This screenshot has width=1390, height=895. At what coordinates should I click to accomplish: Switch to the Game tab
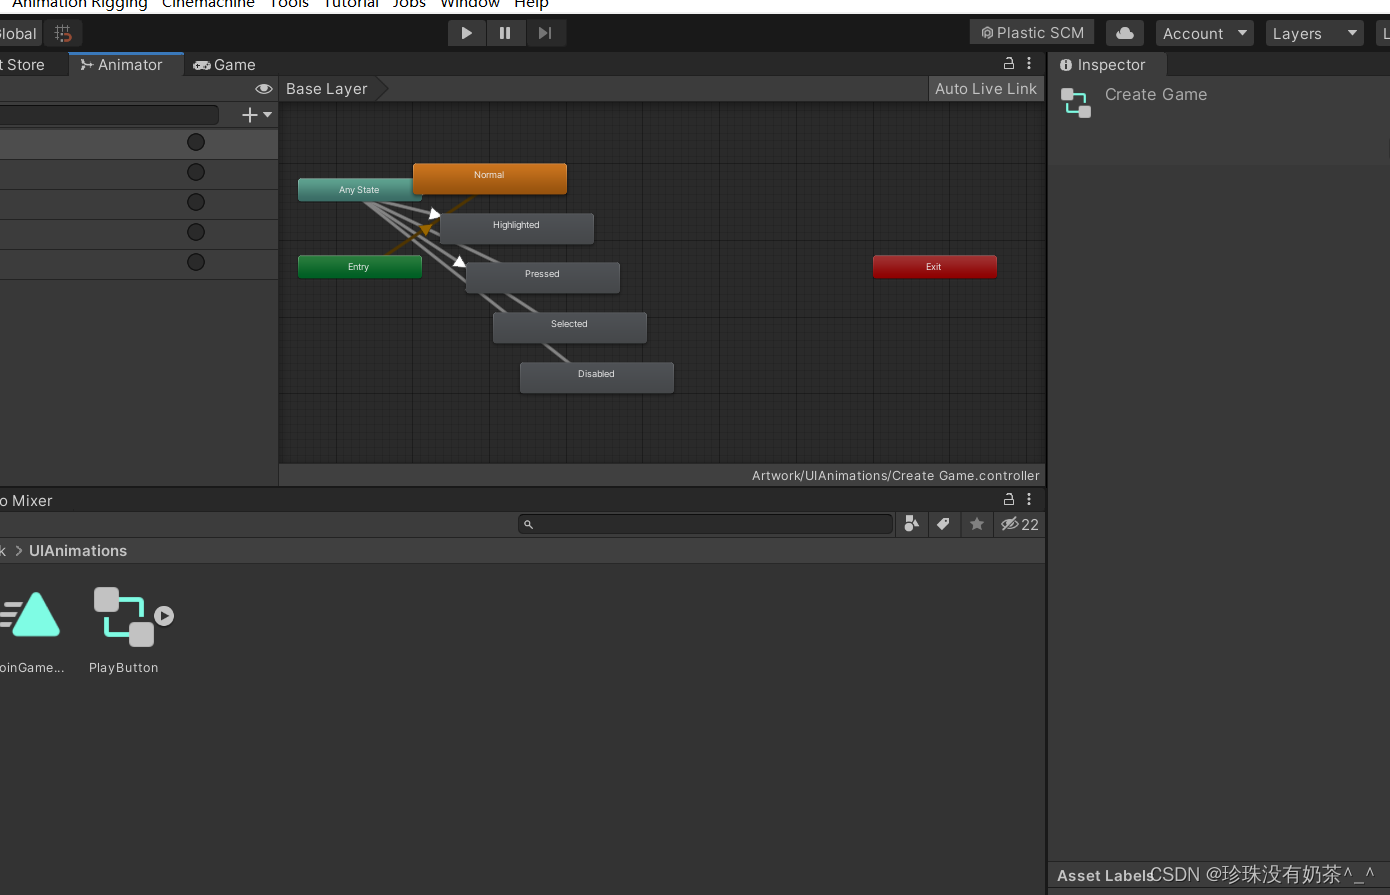225,65
